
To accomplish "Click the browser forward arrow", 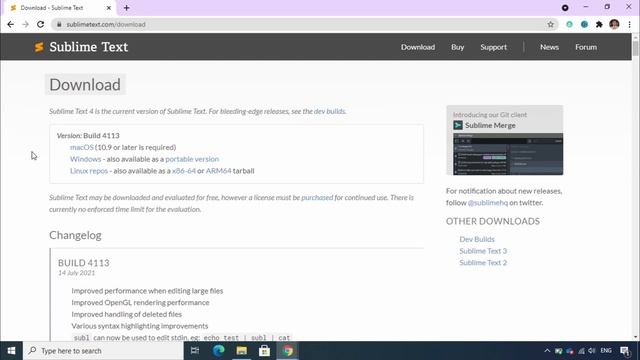I will click(x=25, y=24).
